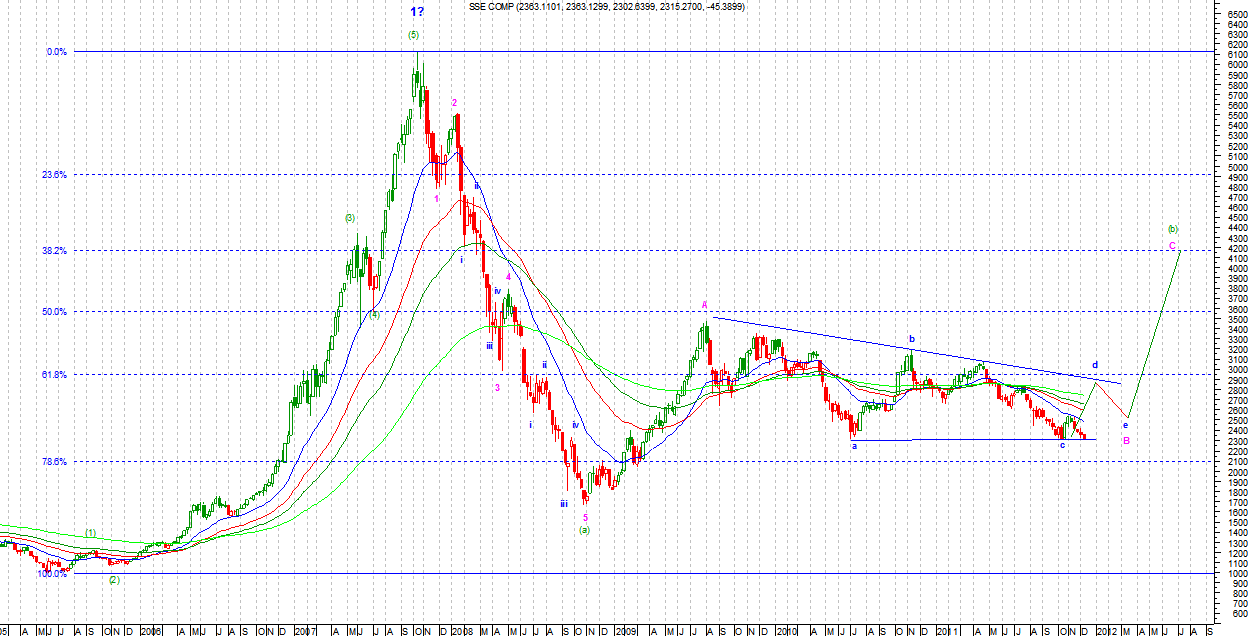This screenshot has height=636, width=1250.
Task: Select the green (2) wave label near 2005 low
Action: click(x=114, y=580)
